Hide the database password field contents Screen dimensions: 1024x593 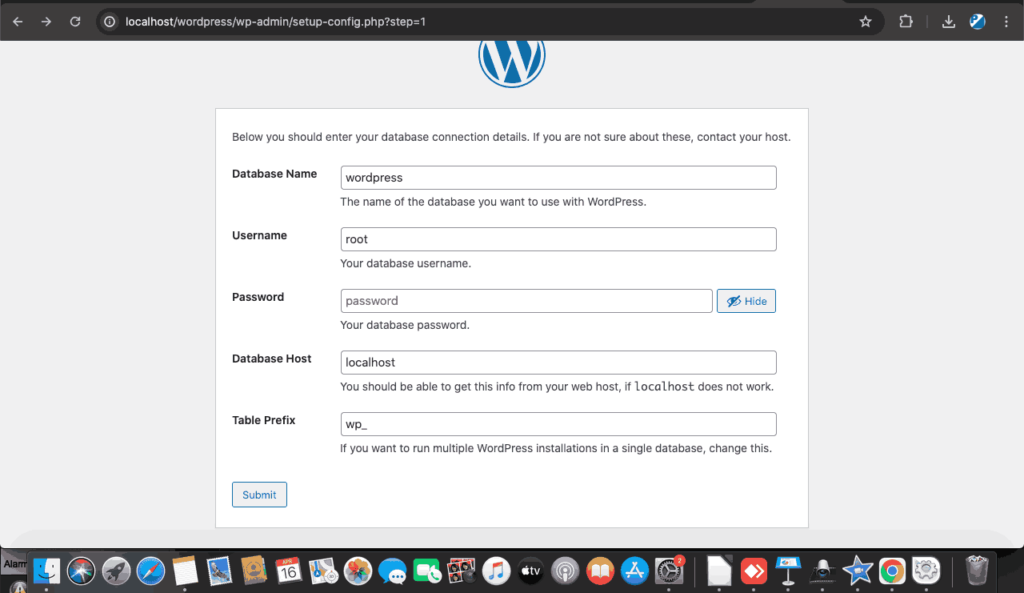(x=746, y=300)
